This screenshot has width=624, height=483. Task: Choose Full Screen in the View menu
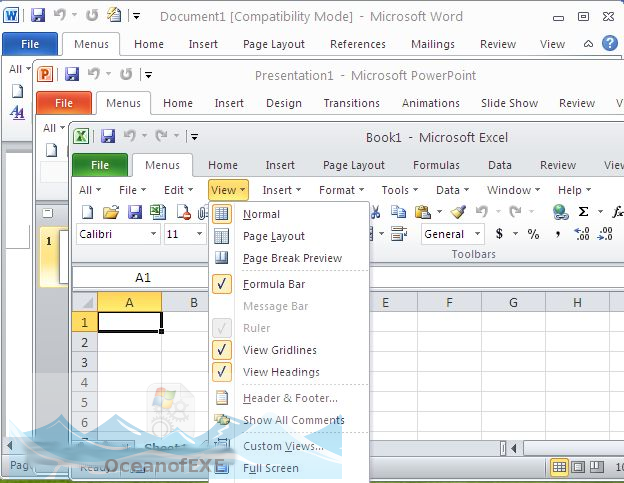(x=289, y=468)
